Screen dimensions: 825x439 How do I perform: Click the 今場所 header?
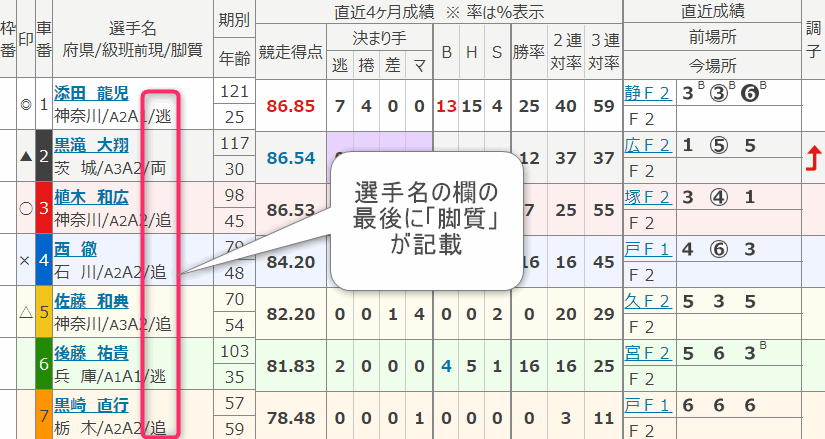(x=712, y=66)
